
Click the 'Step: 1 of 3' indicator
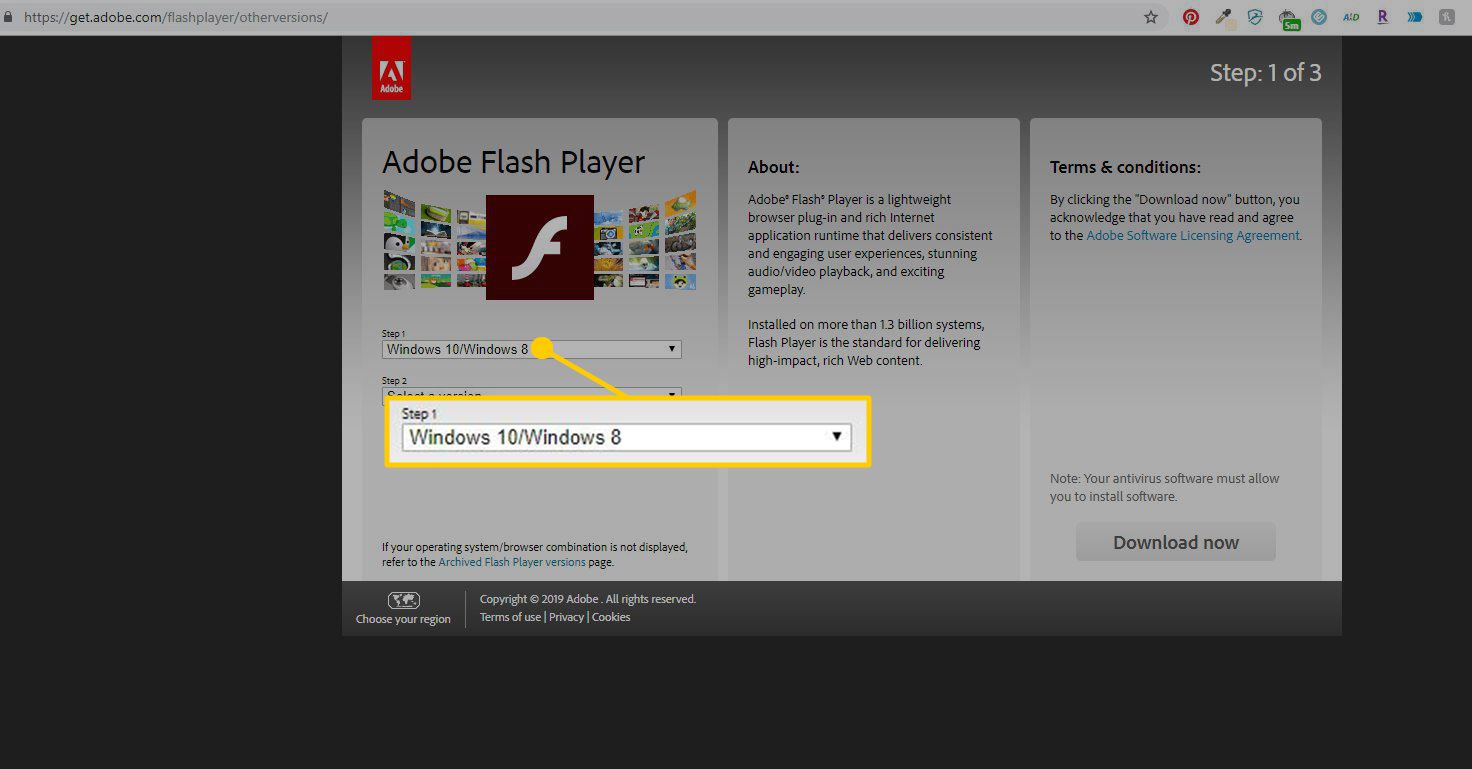1265,72
